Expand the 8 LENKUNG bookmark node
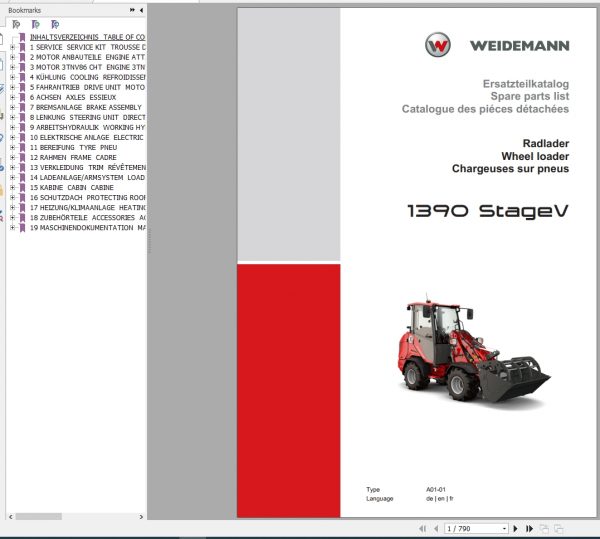 12,117
